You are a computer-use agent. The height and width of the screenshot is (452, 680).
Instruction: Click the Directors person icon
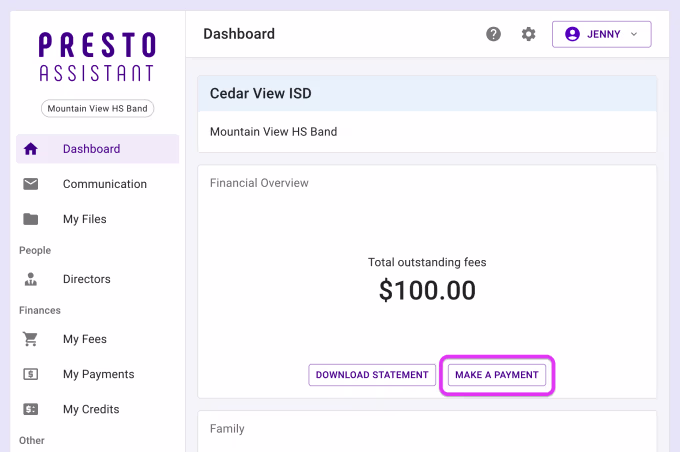[x=31, y=279]
